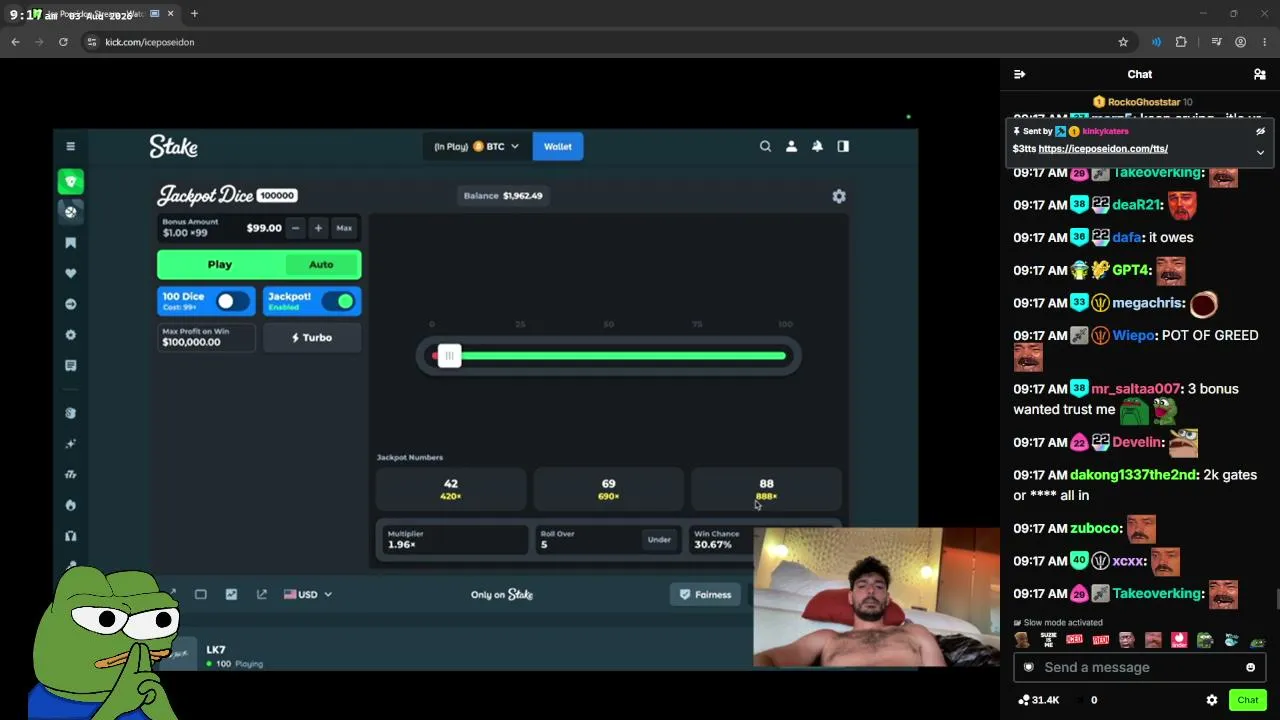Click username megachris in chat
The width and height of the screenshot is (1280, 720).
tap(1149, 303)
